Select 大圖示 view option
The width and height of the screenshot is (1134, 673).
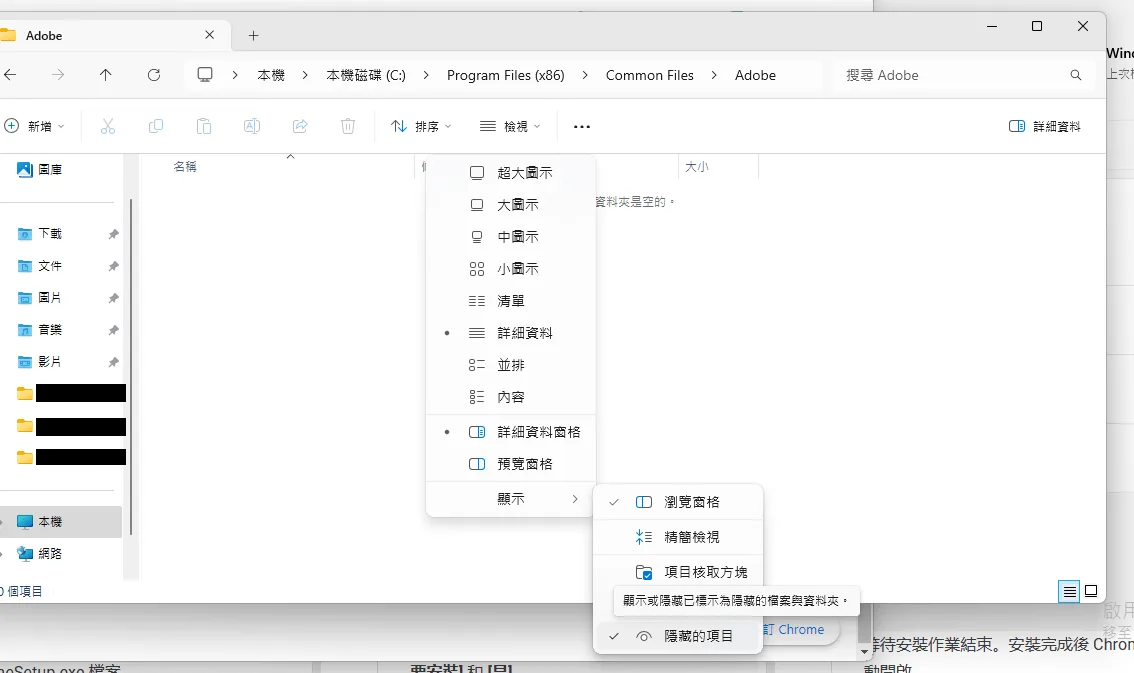511,205
